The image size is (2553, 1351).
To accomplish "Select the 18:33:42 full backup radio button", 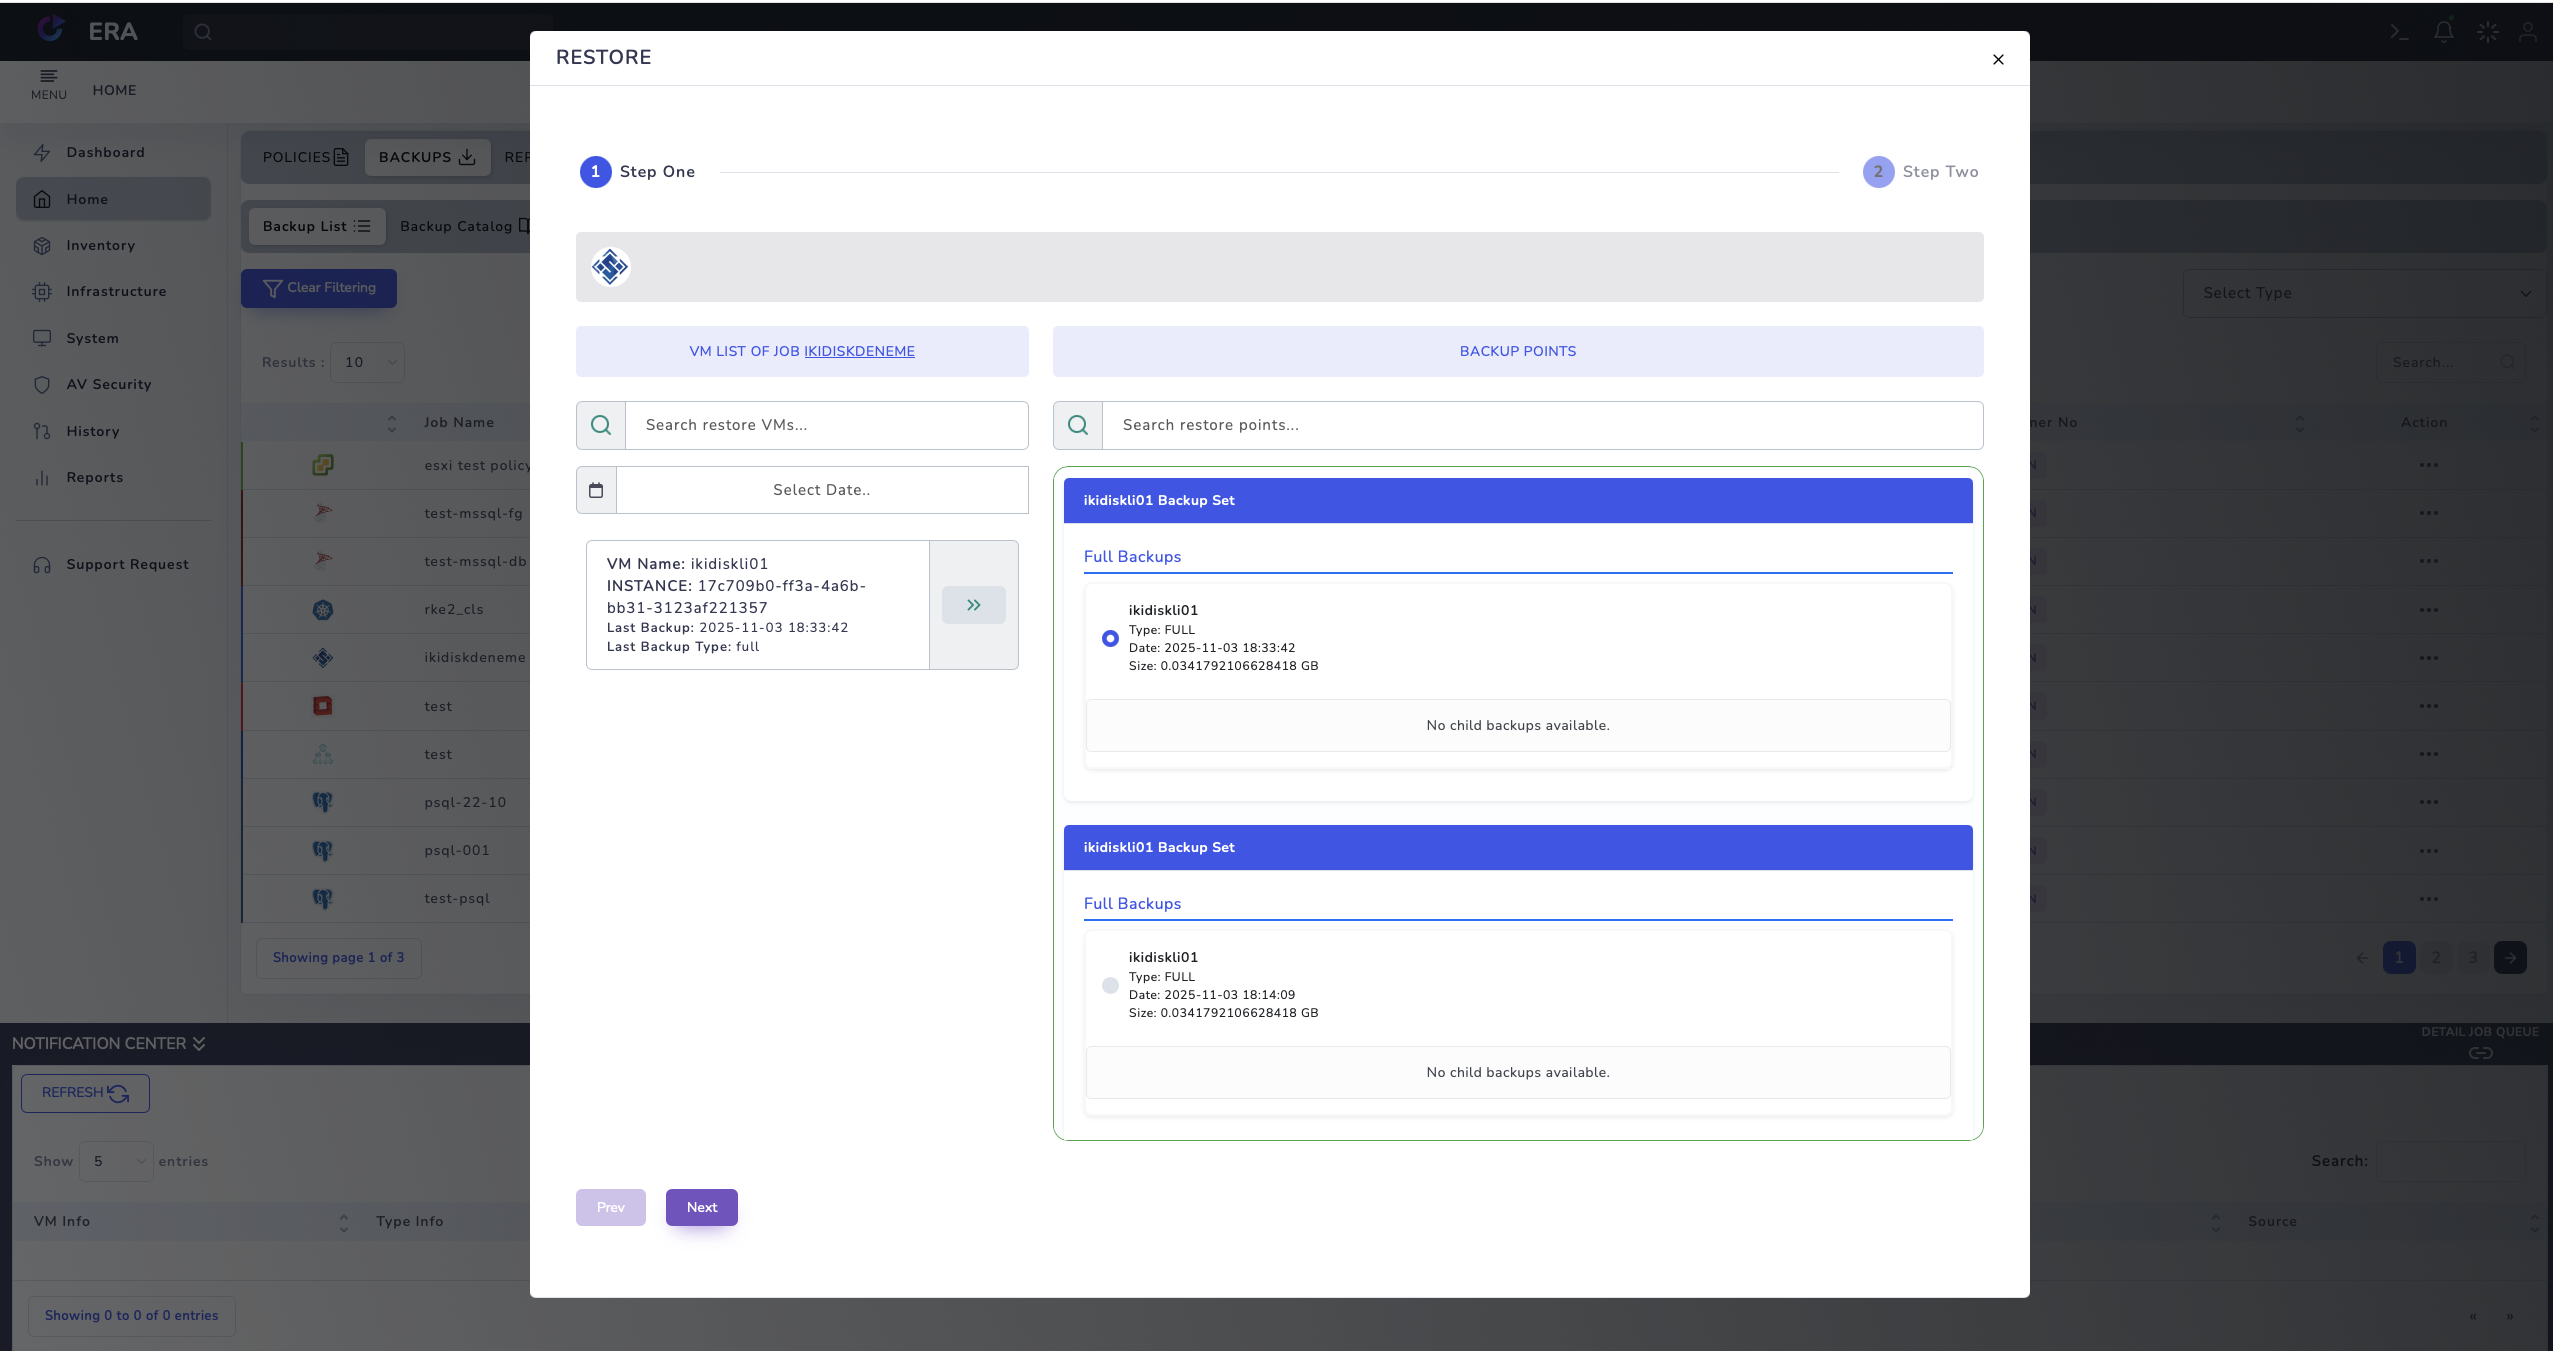I will pos(1110,638).
